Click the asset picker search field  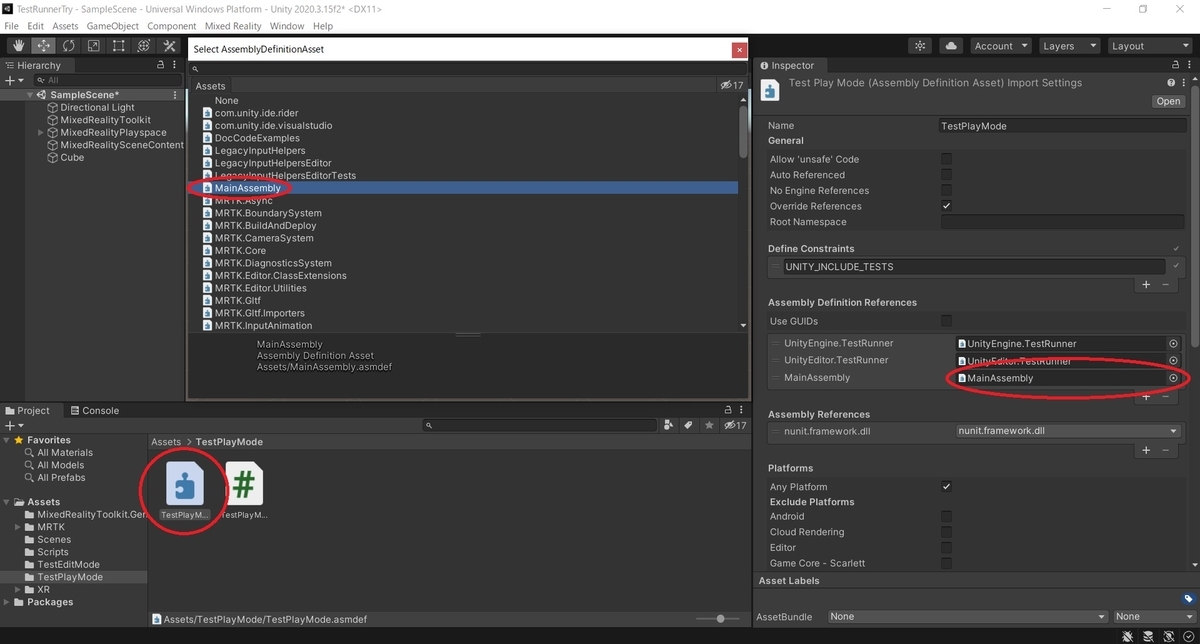tap(468, 69)
